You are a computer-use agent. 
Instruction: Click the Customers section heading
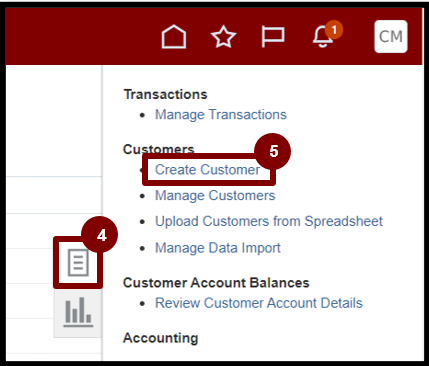[x=159, y=149]
